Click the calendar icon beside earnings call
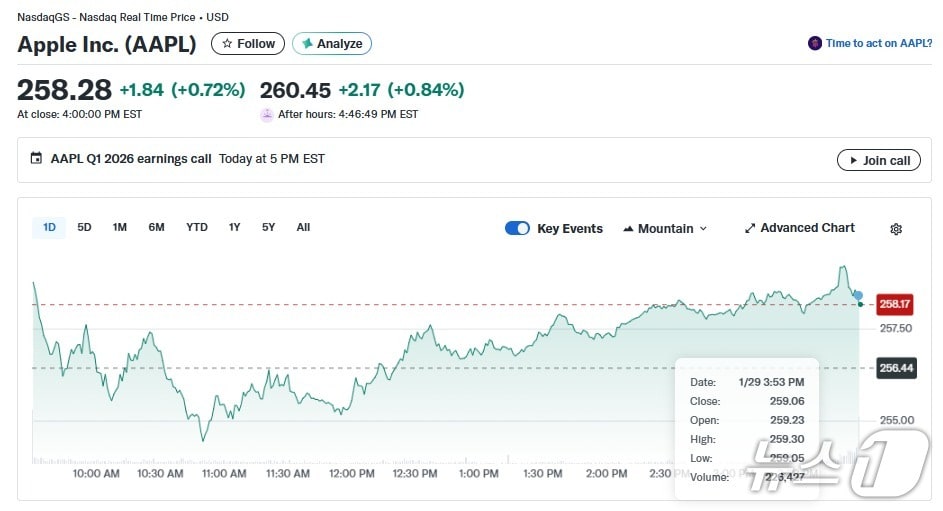This screenshot has height=511, width=943. 37,159
